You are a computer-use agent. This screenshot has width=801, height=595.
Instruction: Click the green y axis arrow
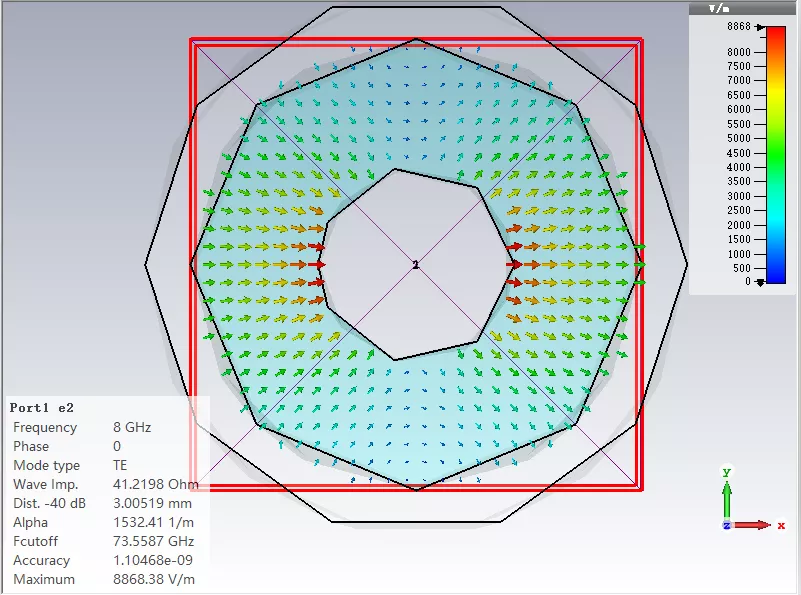pyautogui.click(x=726, y=501)
